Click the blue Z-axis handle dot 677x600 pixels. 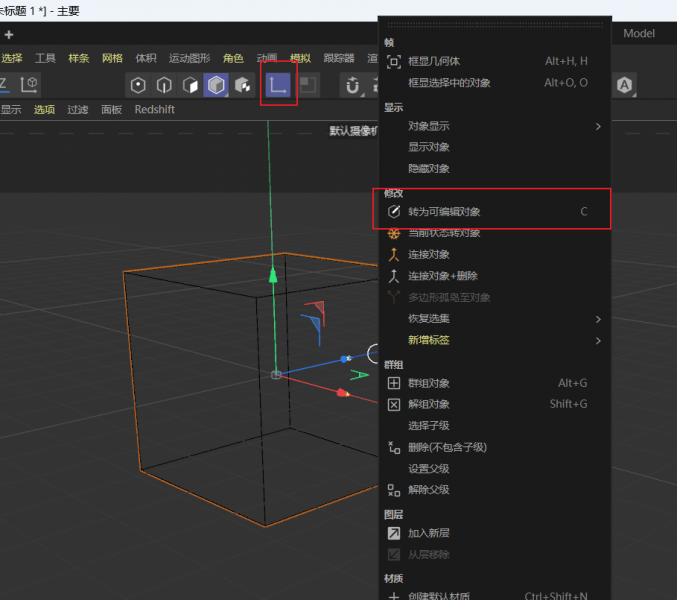click(345, 359)
